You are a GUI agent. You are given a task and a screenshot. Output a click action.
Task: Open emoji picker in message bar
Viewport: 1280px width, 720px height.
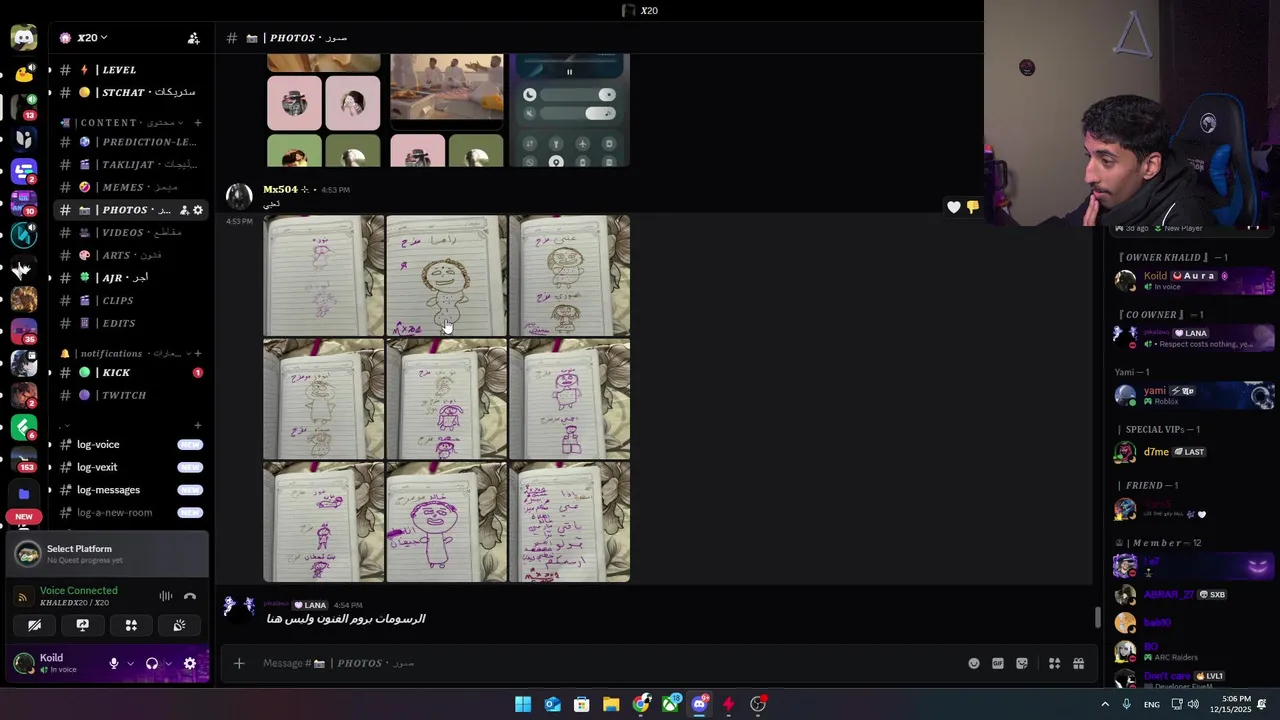tap(974, 663)
